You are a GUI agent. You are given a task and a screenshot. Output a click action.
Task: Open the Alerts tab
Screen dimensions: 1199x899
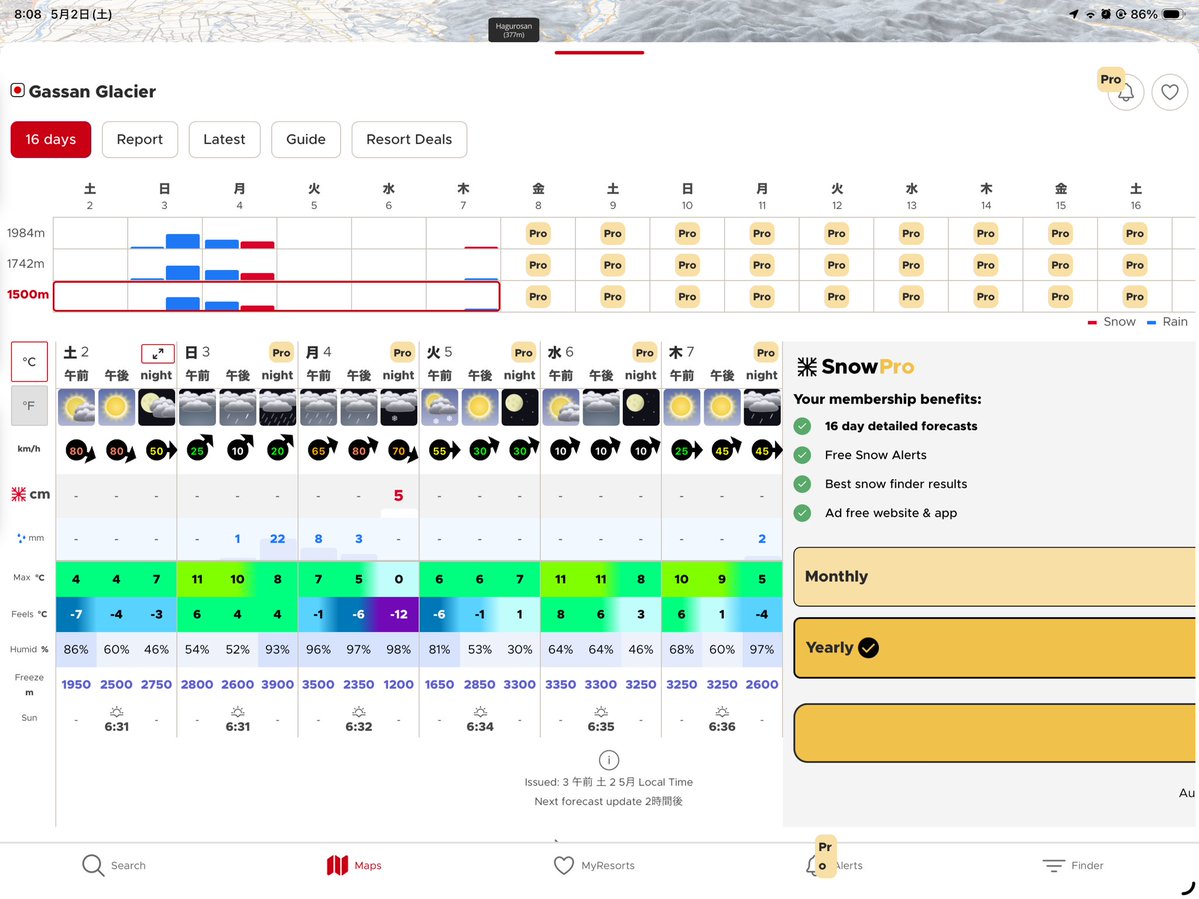pyautogui.click(x=834, y=865)
